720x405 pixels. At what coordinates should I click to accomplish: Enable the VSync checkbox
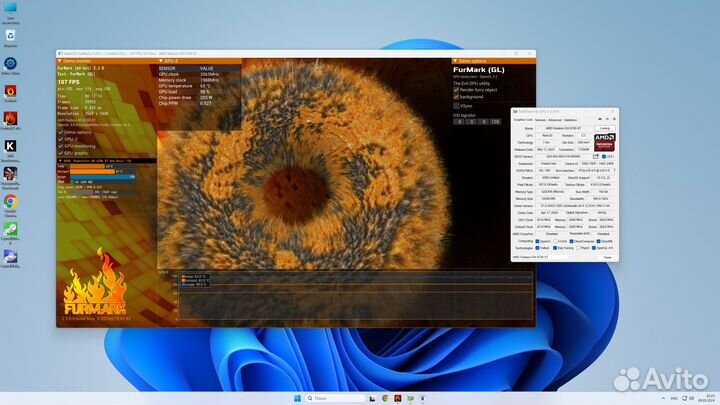point(456,106)
